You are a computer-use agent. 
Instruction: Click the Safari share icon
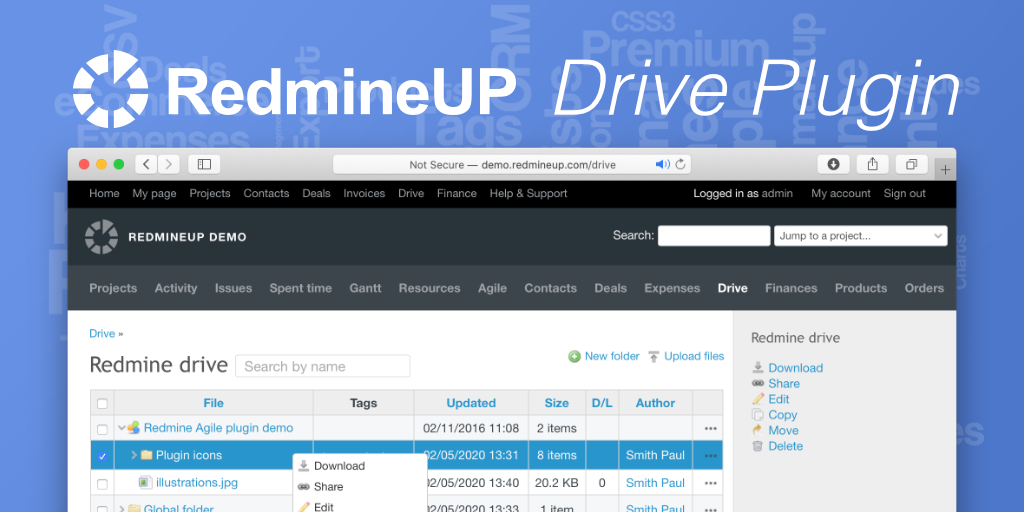pos(872,164)
